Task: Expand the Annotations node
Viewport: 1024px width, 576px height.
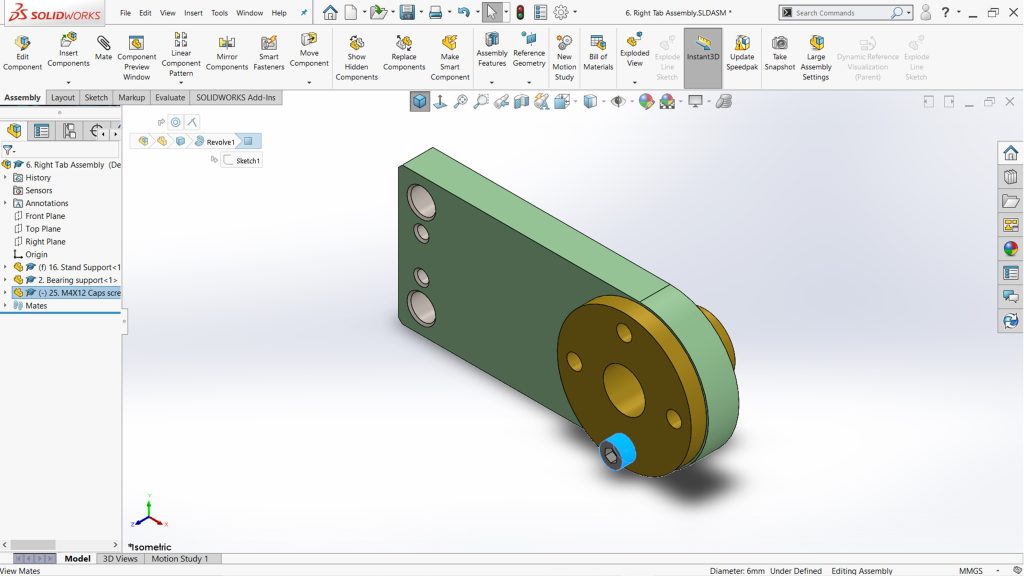Action: point(5,203)
